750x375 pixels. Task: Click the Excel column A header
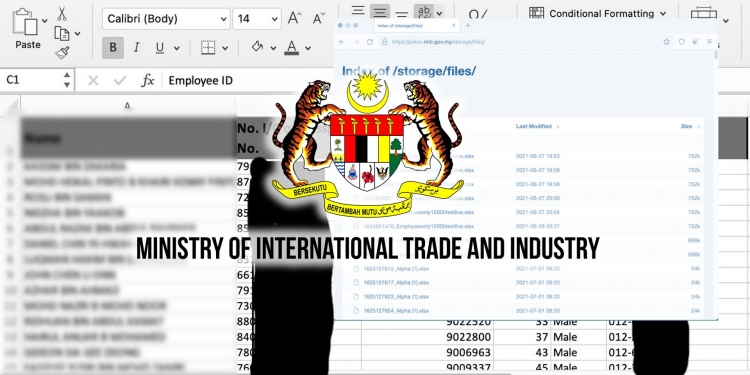[x=128, y=105]
